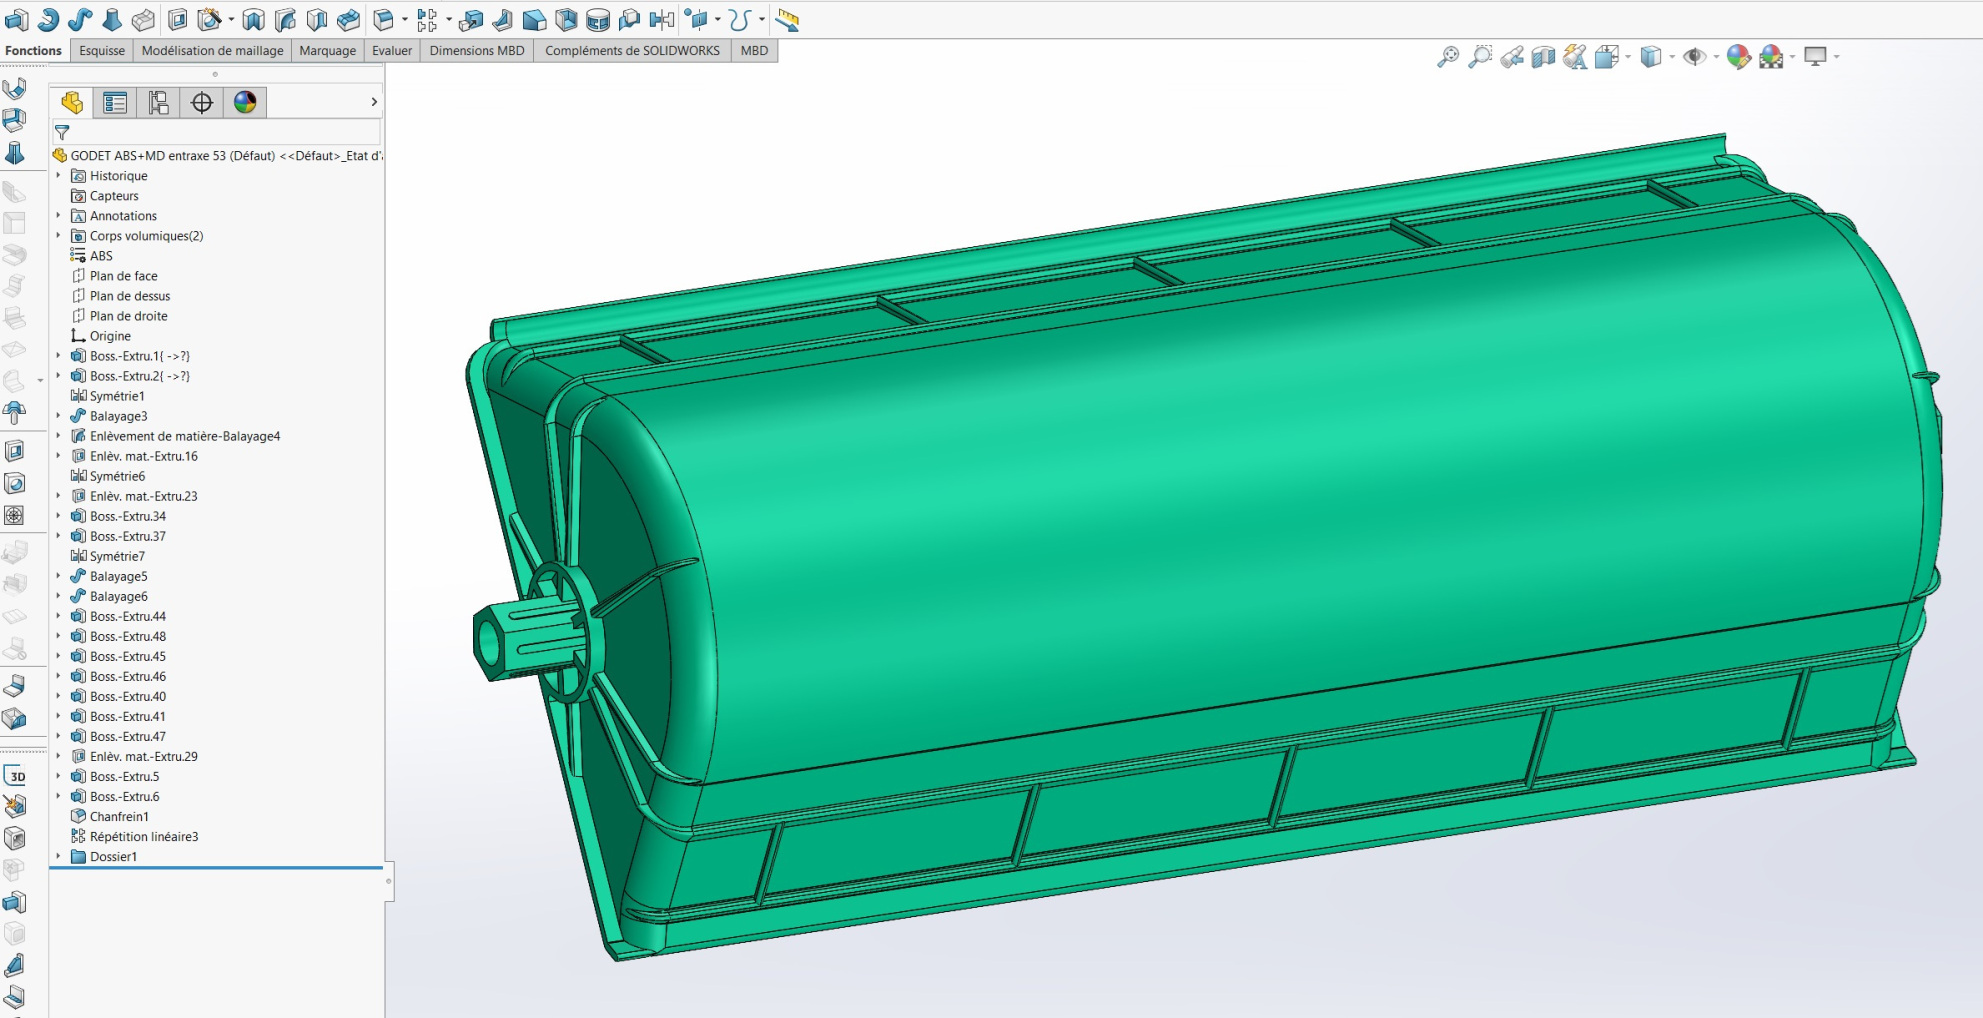
Task: Click the Zoom to Fit magnifier icon
Action: tap(1447, 57)
